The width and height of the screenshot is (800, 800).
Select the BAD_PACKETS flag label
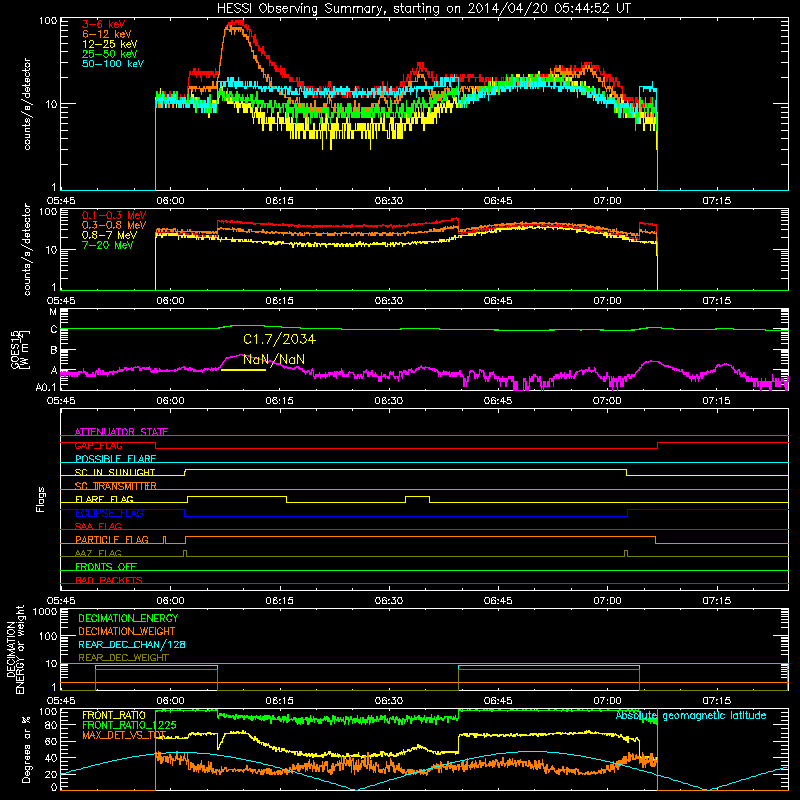109,580
